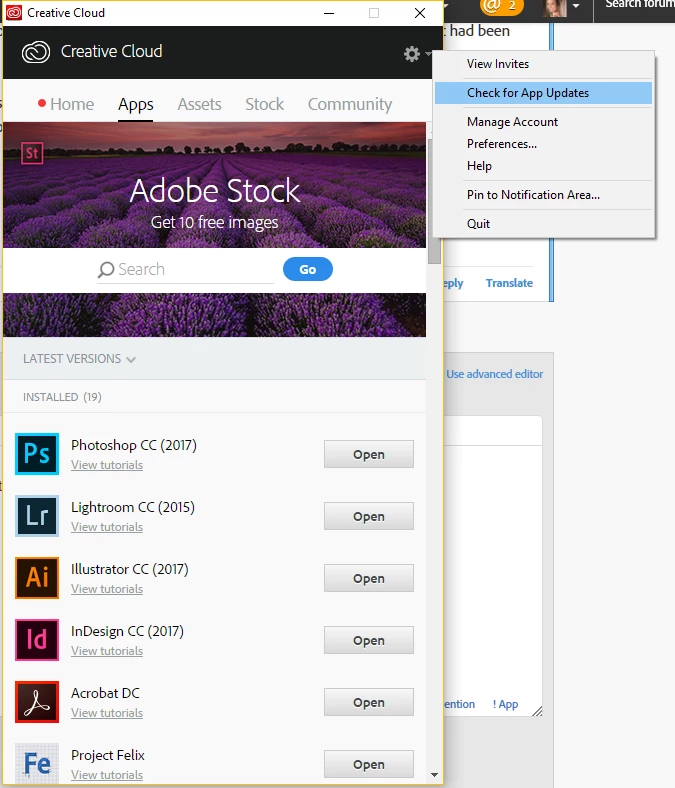Click the apps list scrollbar thumb
The width and height of the screenshot is (675, 788).
(x=434, y=201)
